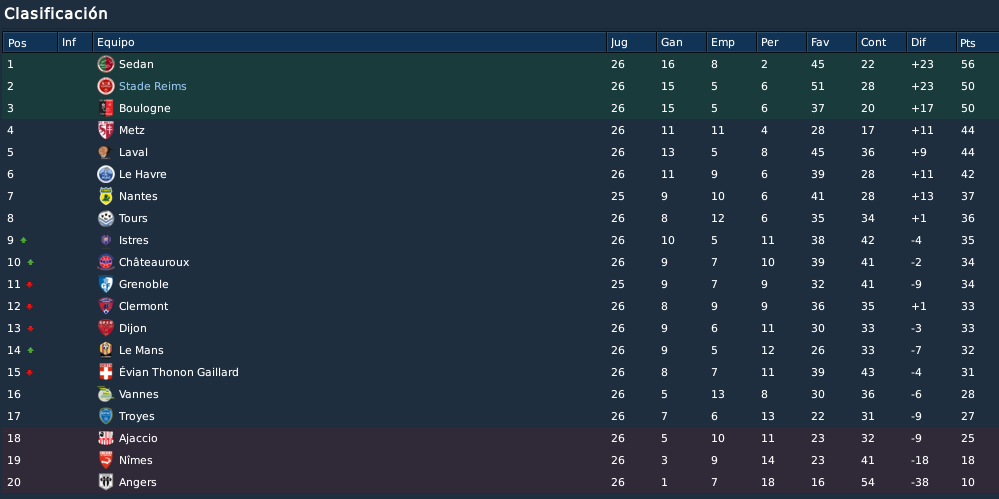Click the Gan column header
The image size is (999, 499).
coord(681,43)
